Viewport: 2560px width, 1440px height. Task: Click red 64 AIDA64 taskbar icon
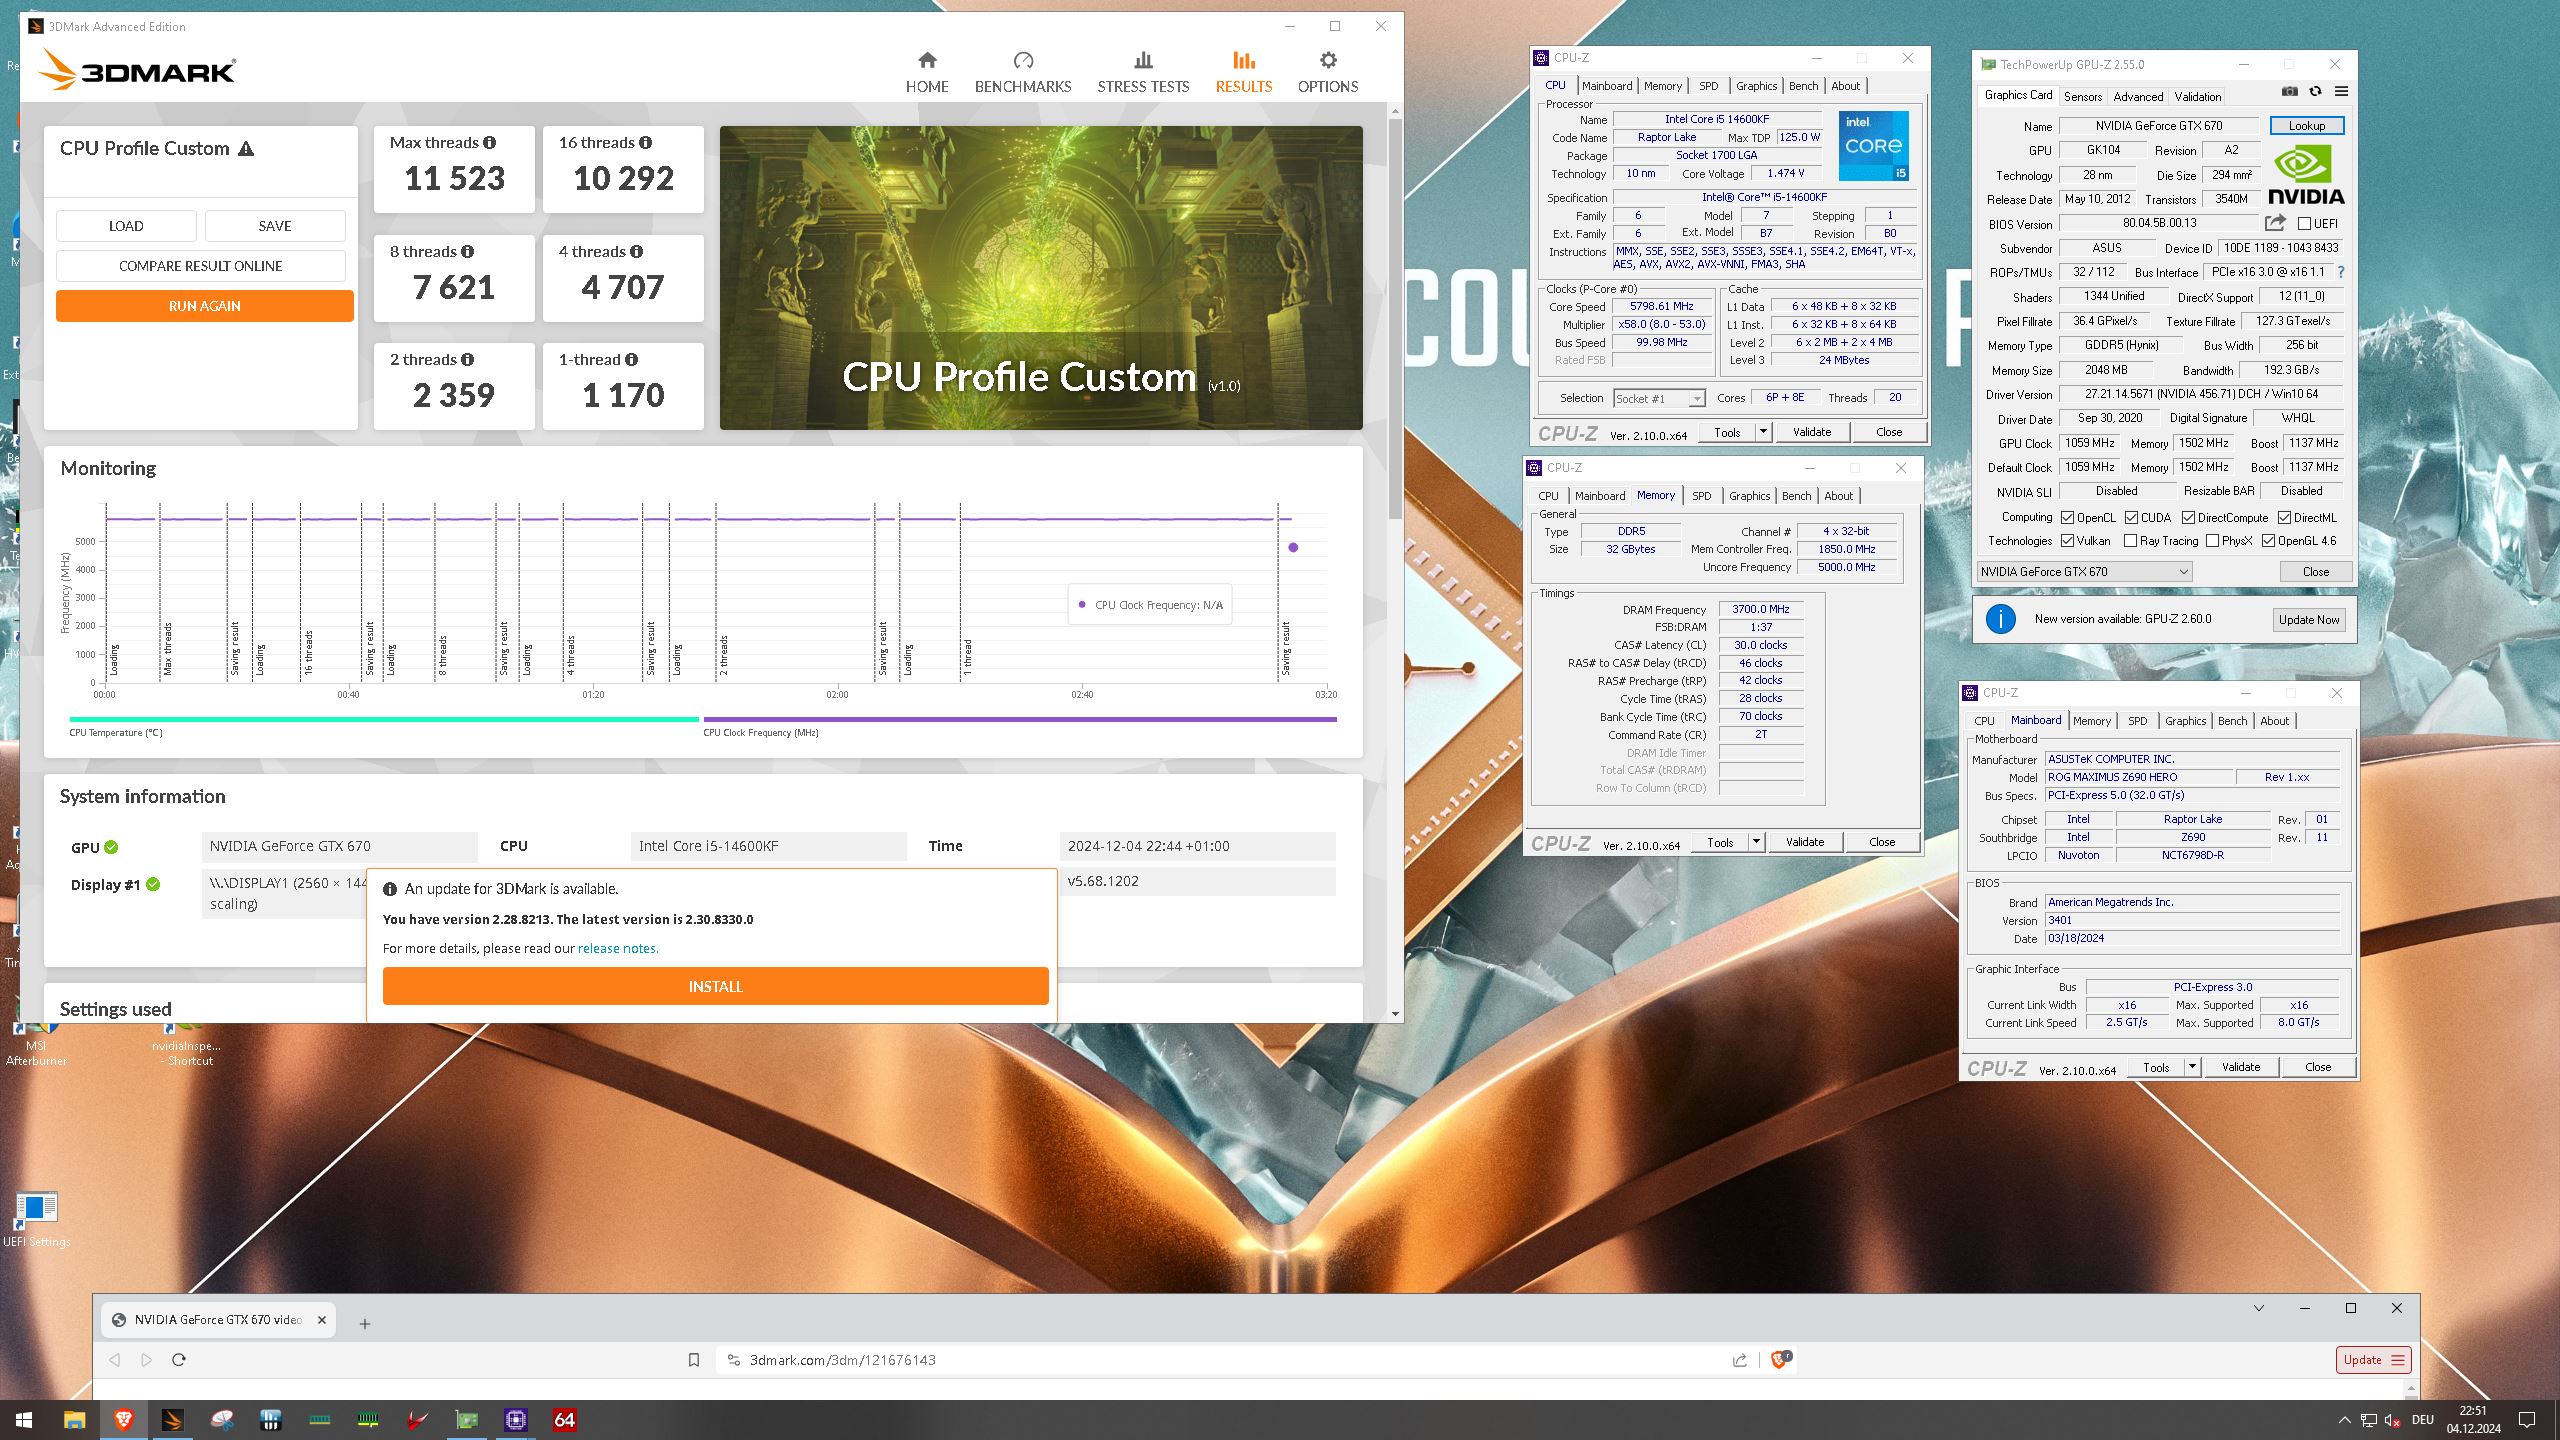565,1420
